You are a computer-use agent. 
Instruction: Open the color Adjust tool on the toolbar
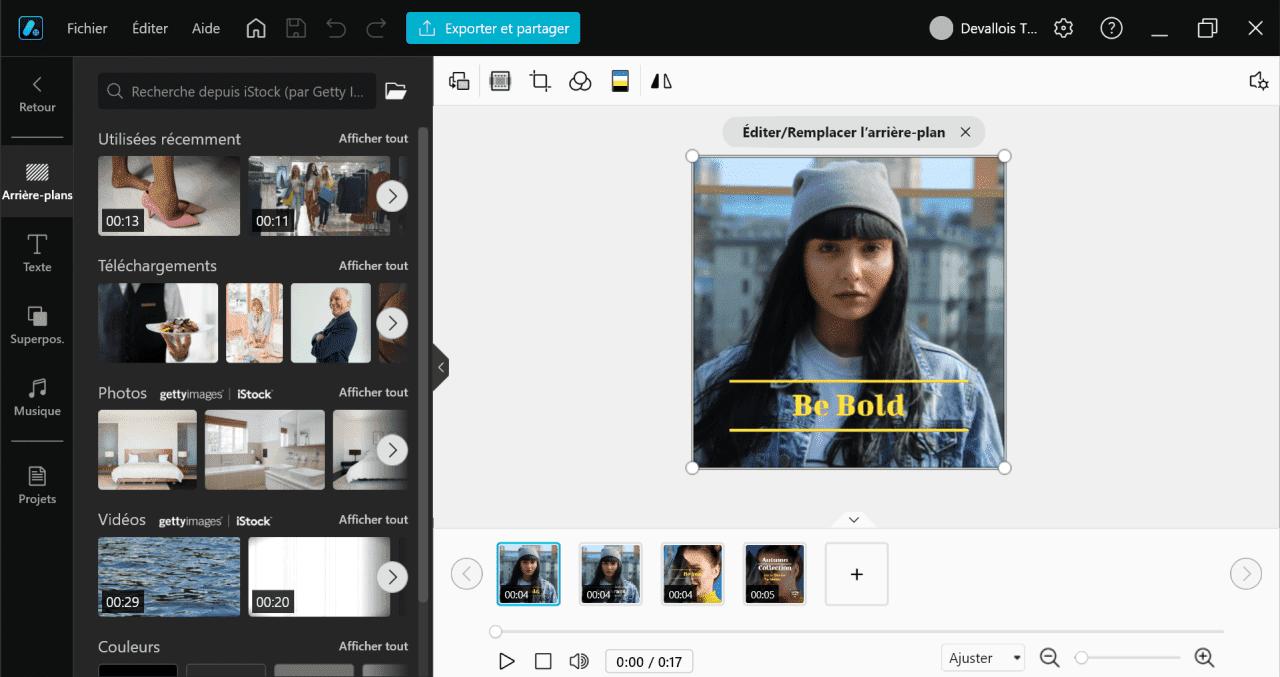click(x=620, y=80)
